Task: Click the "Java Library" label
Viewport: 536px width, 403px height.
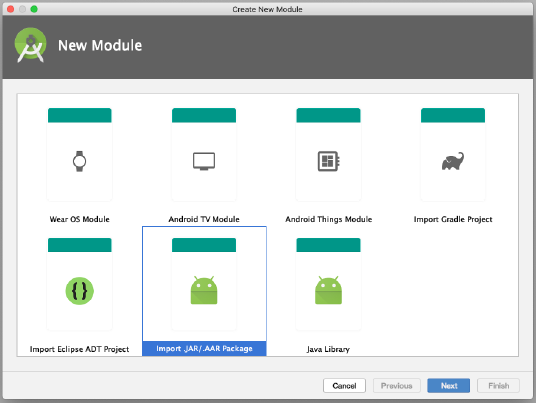Action: click(328, 349)
